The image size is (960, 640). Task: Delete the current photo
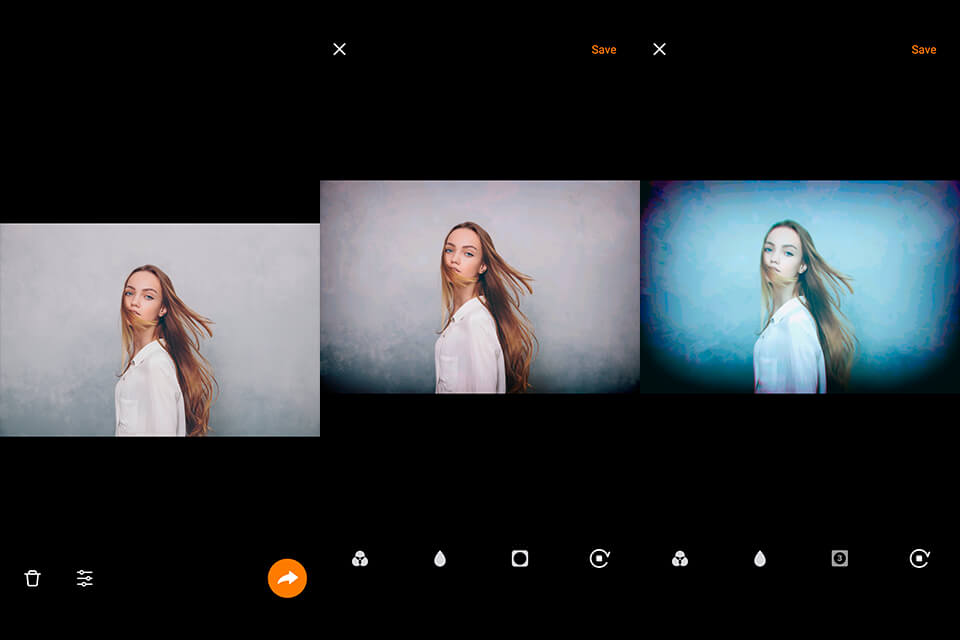click(31, 578)
